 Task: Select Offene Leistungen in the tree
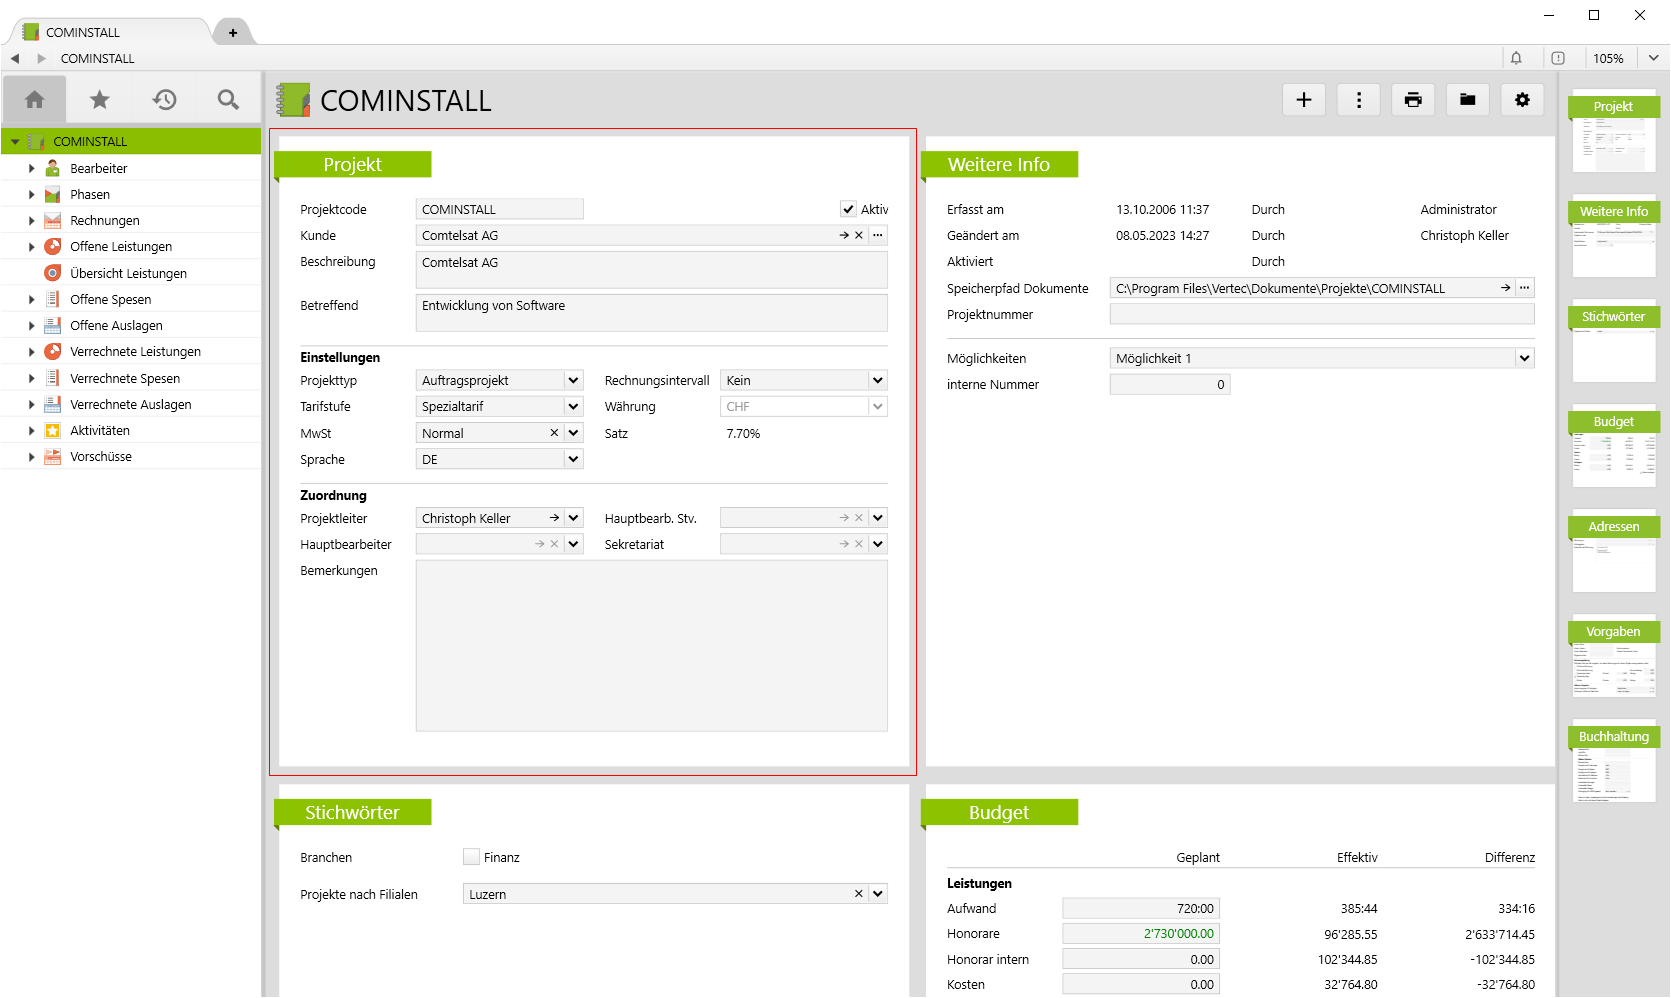tap(120, 247)
